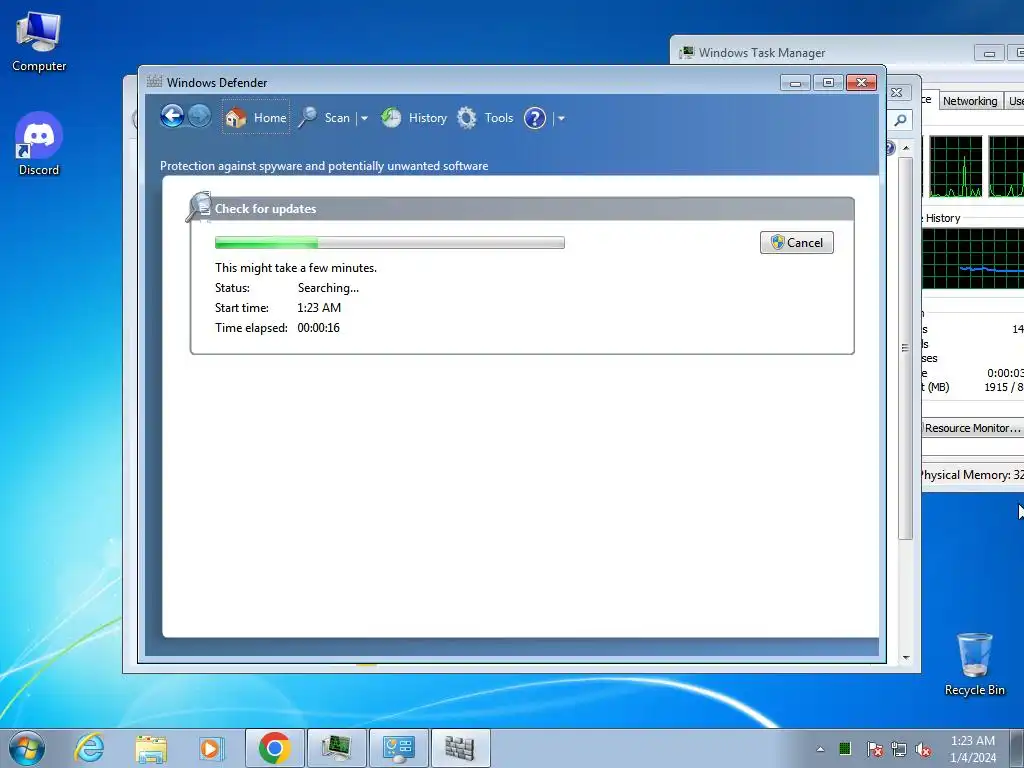Open Resource Monitor from Task Manager
The width and height of the screenshot is (1024, 768).
click(972, 428)
